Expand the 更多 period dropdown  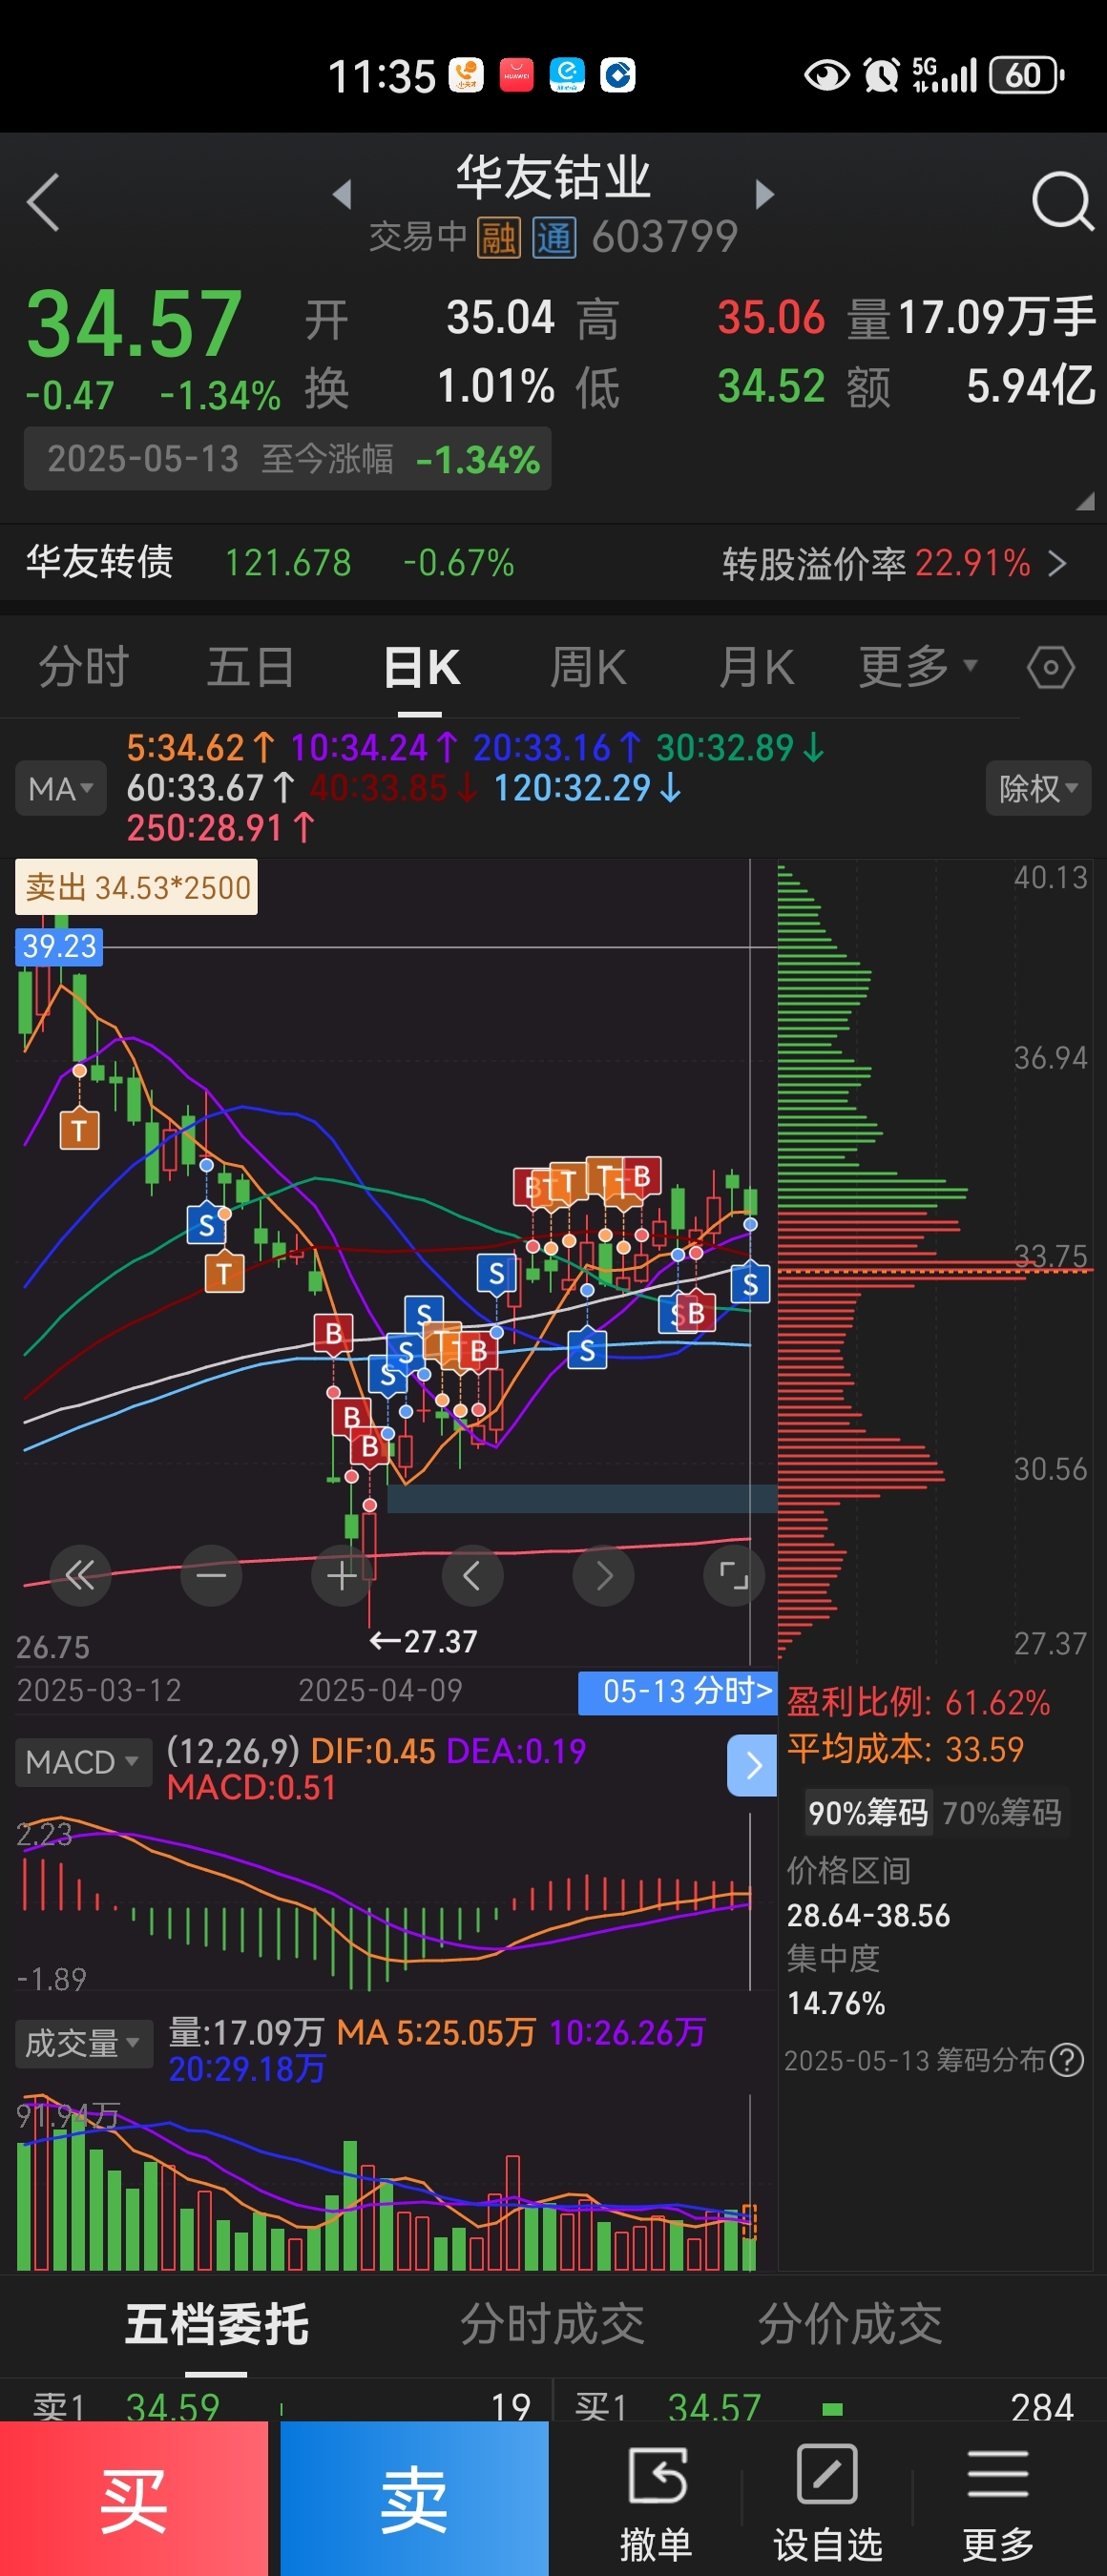coord(918,667)
